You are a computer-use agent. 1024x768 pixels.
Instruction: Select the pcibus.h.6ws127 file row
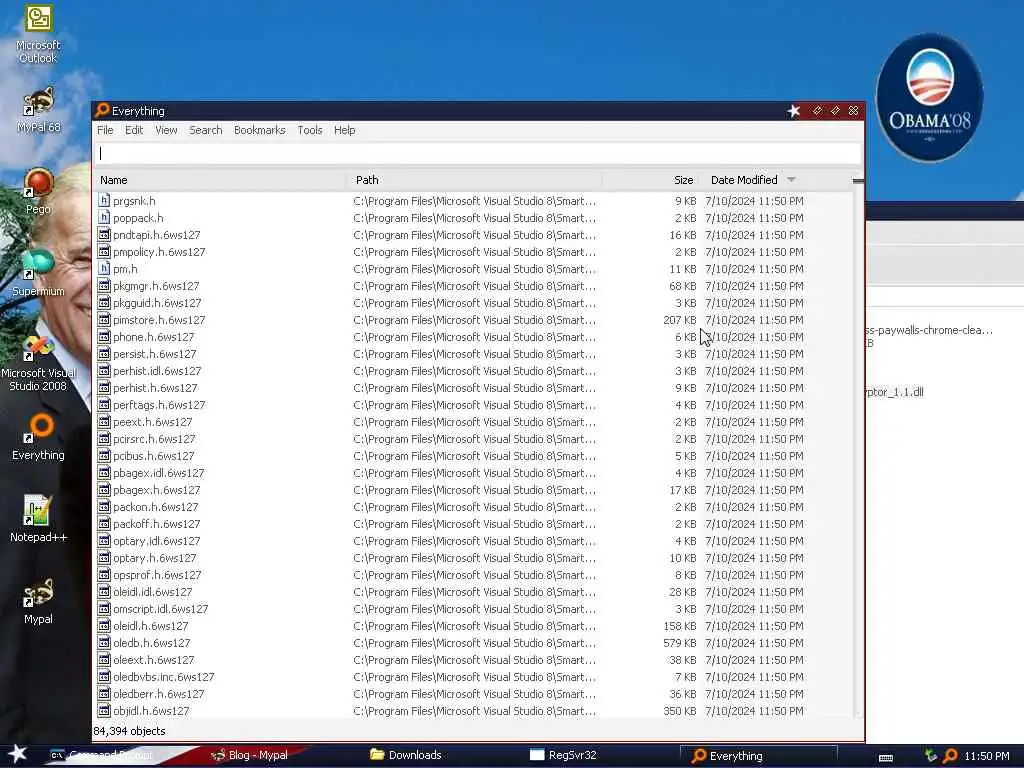pyautogui.click(x=473, y=456)
